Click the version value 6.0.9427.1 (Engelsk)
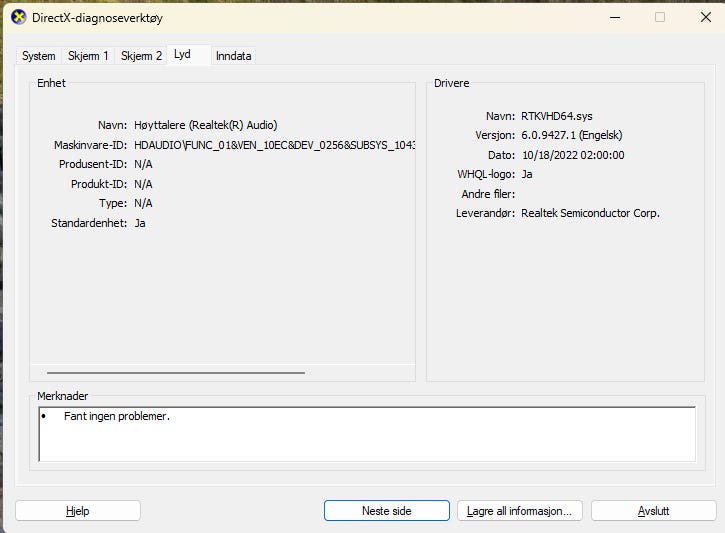725x533 pixels. click(x=572, y=135)
